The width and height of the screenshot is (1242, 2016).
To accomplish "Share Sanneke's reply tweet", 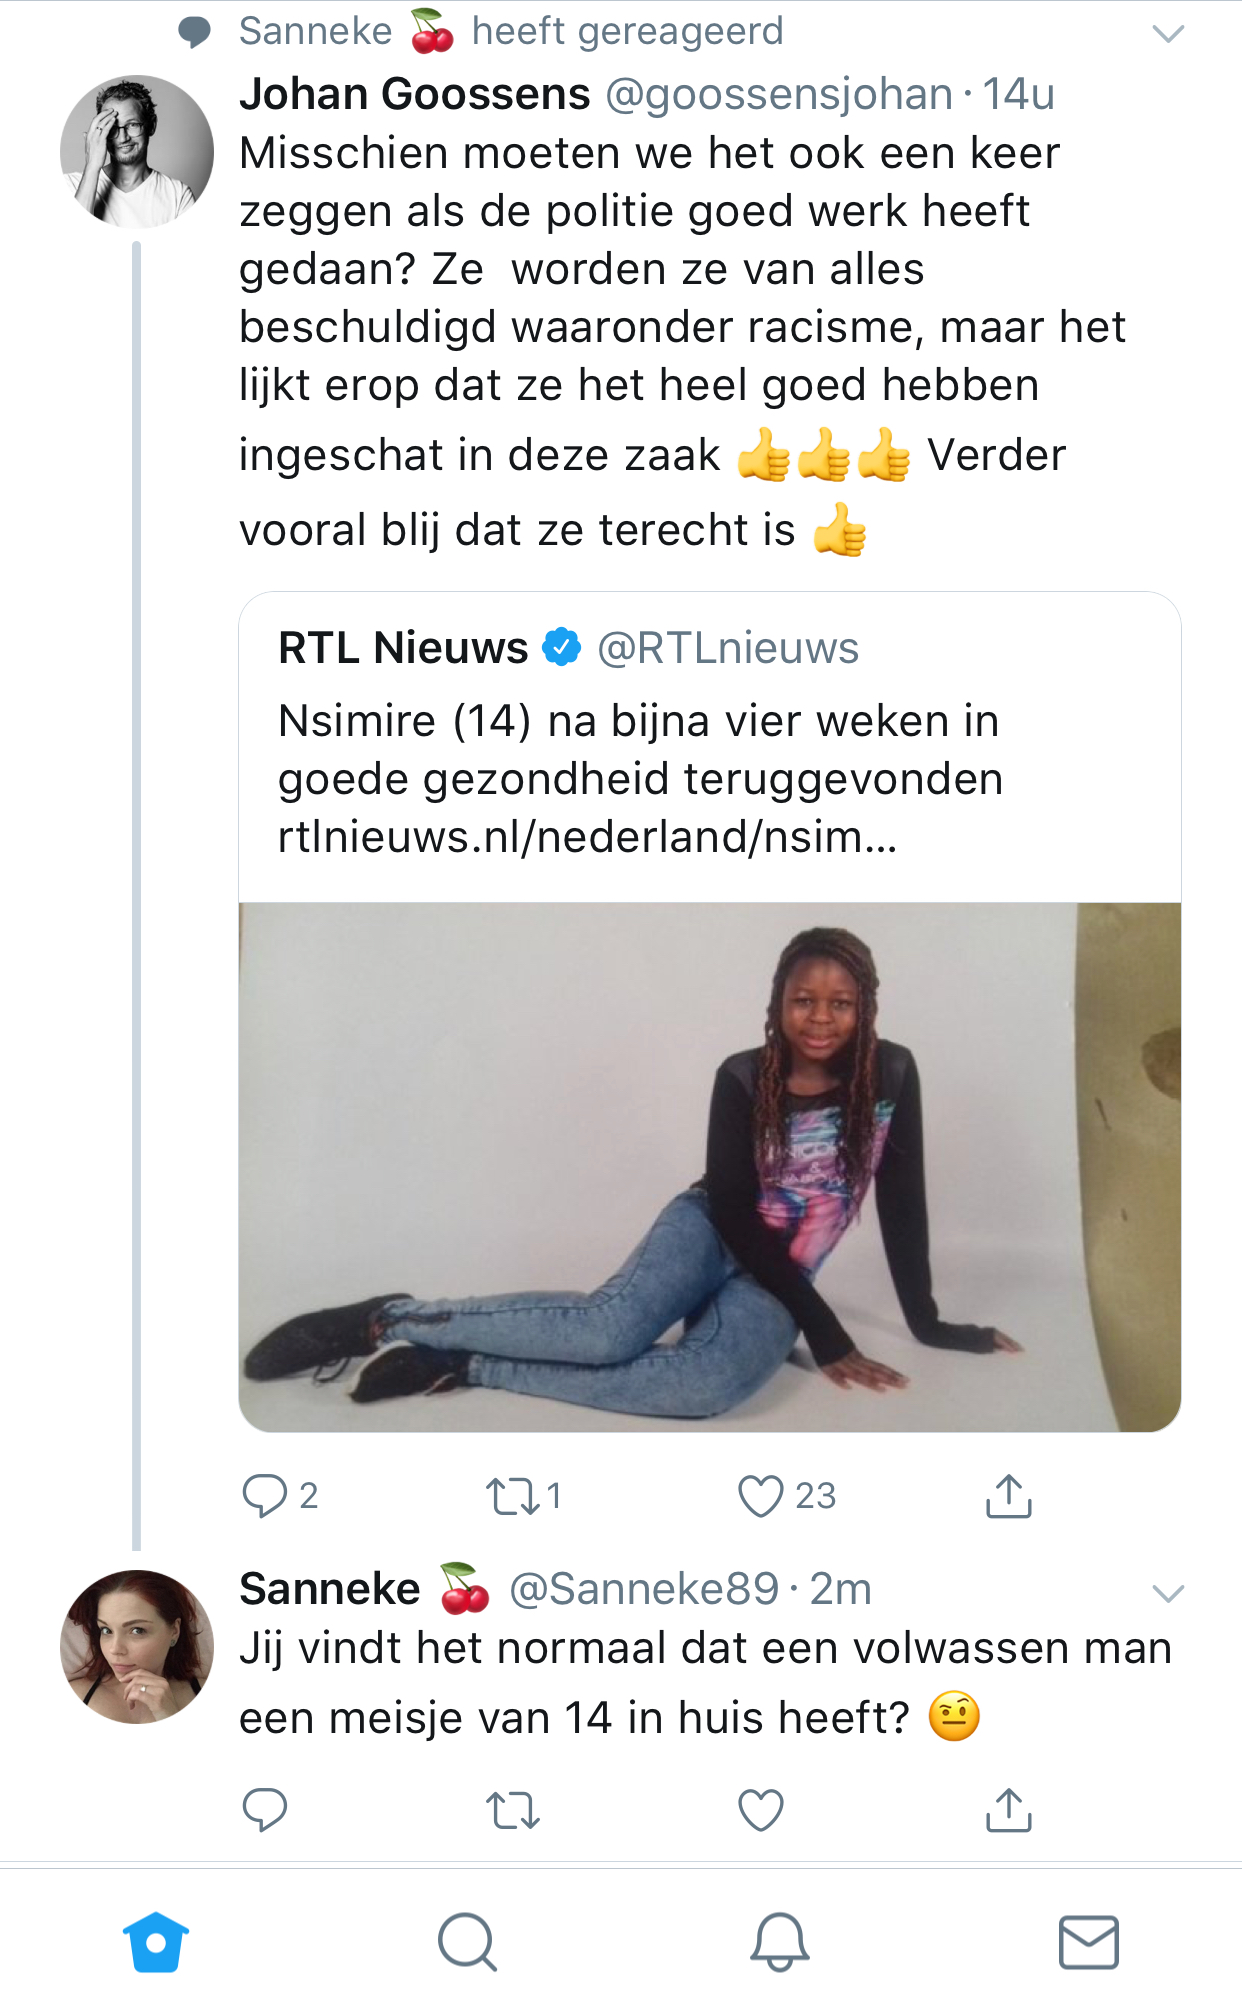I will click(1008, 1809).
